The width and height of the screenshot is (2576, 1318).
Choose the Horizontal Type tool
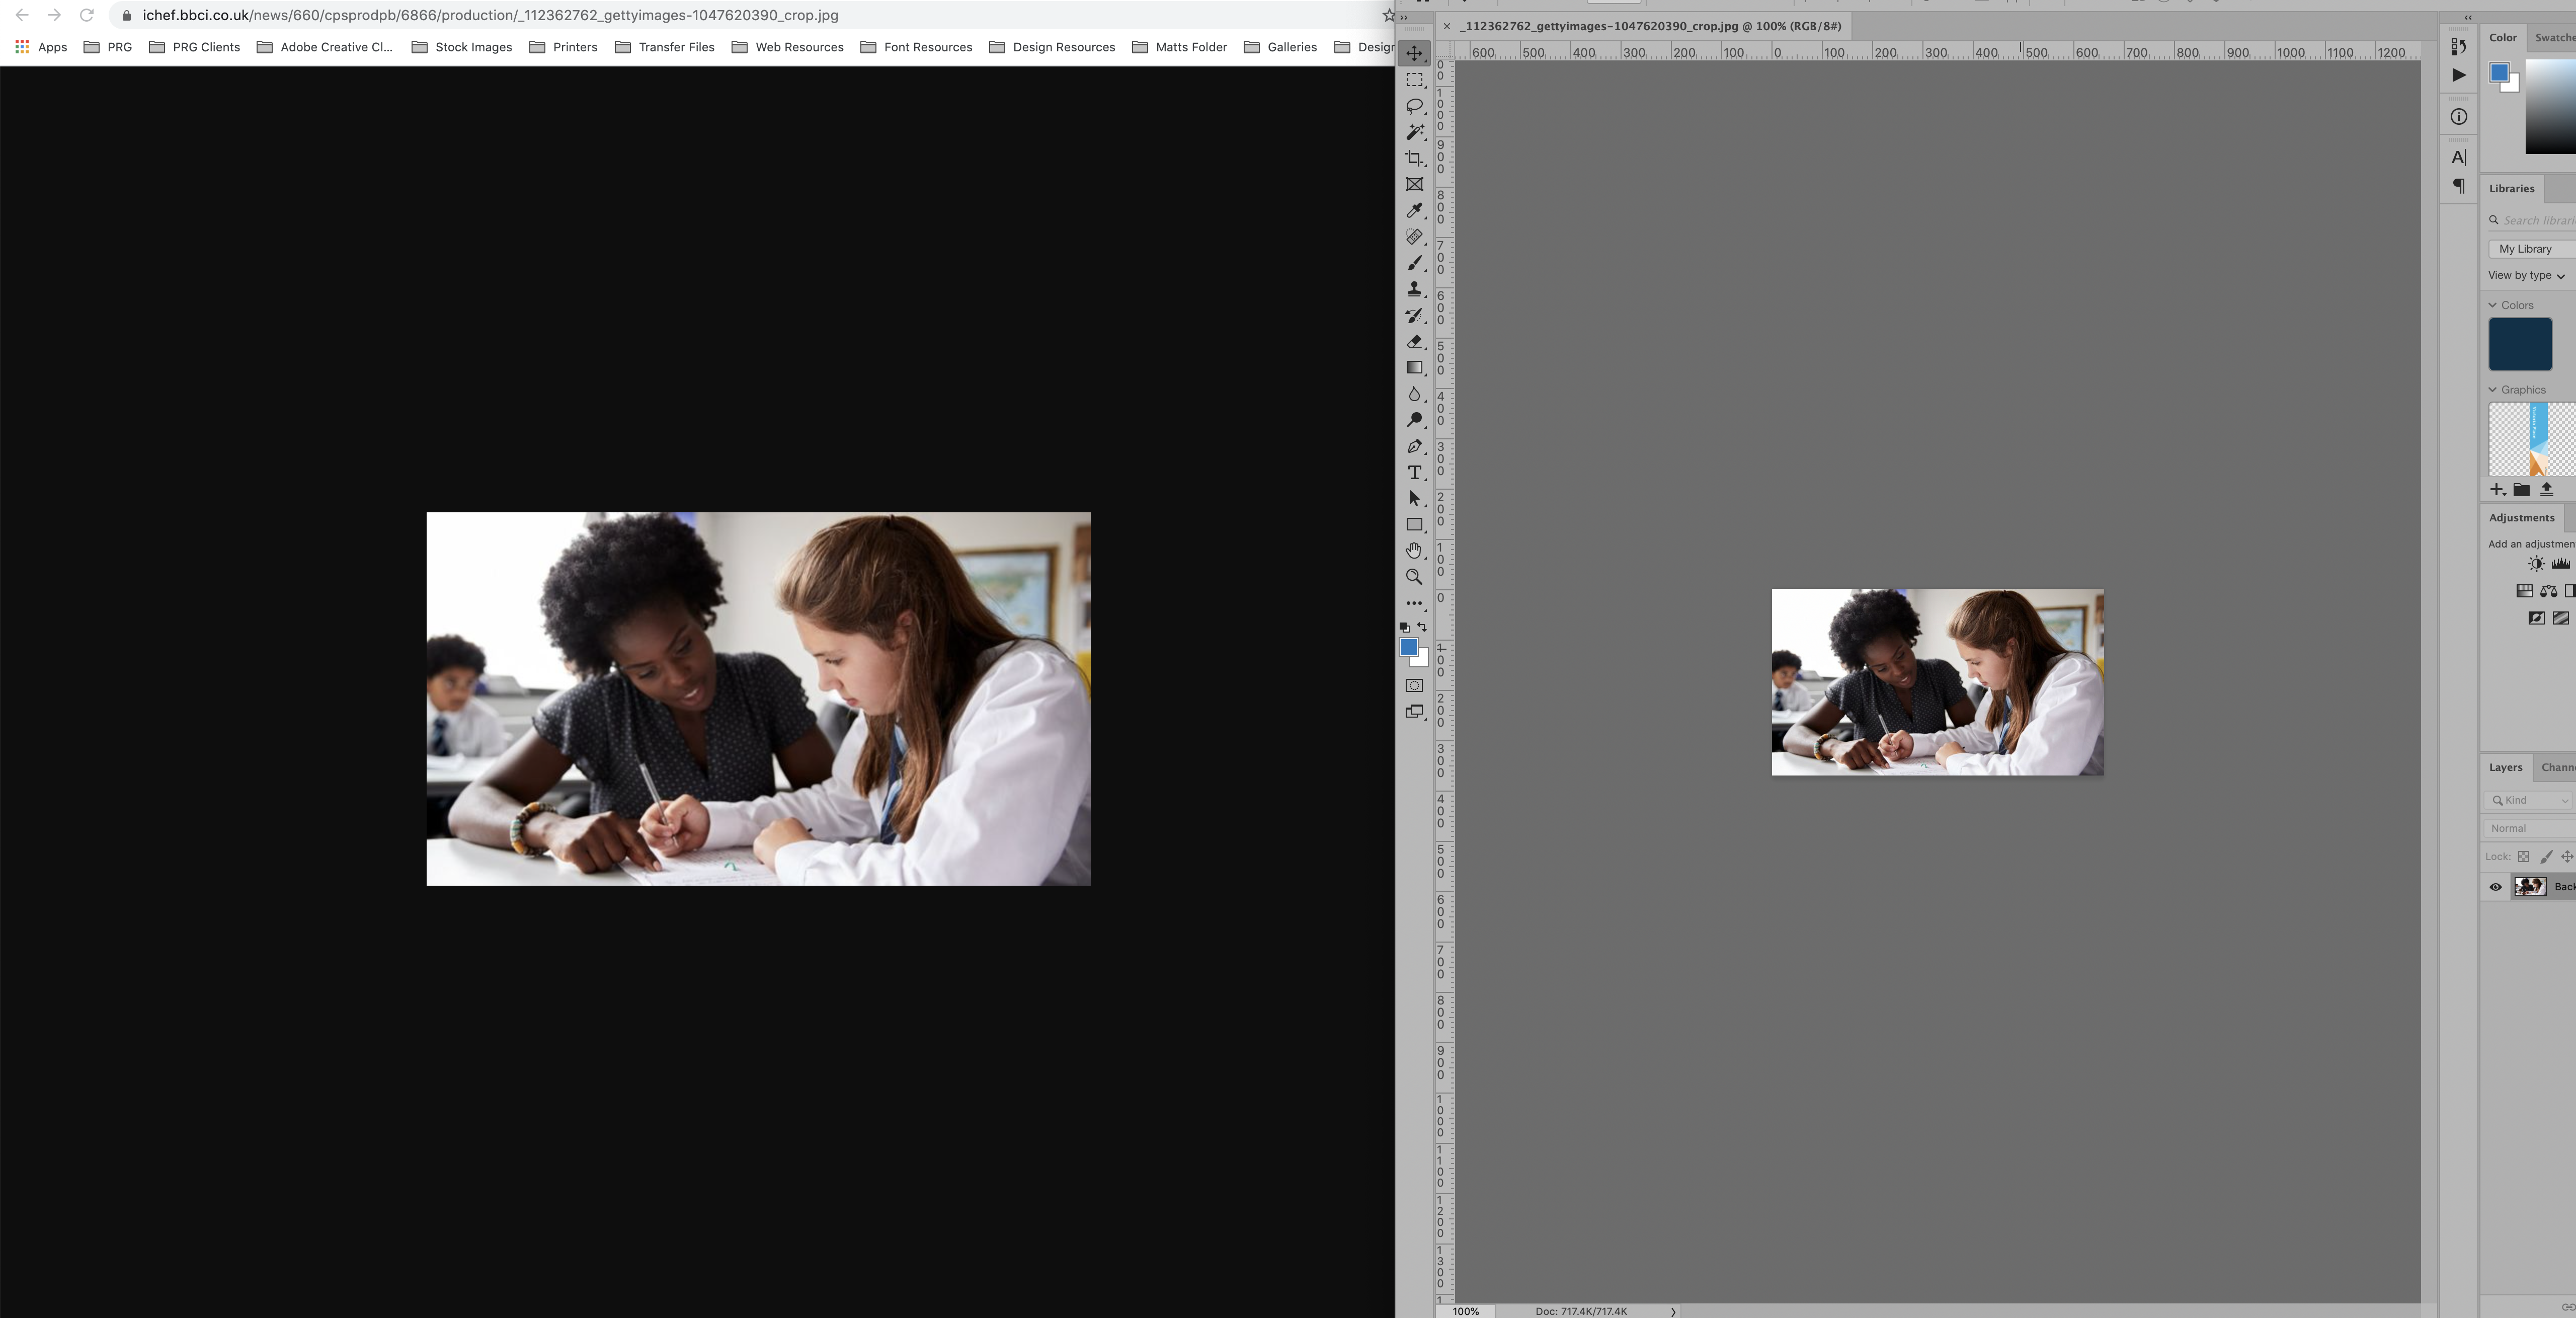[1414, 472]
